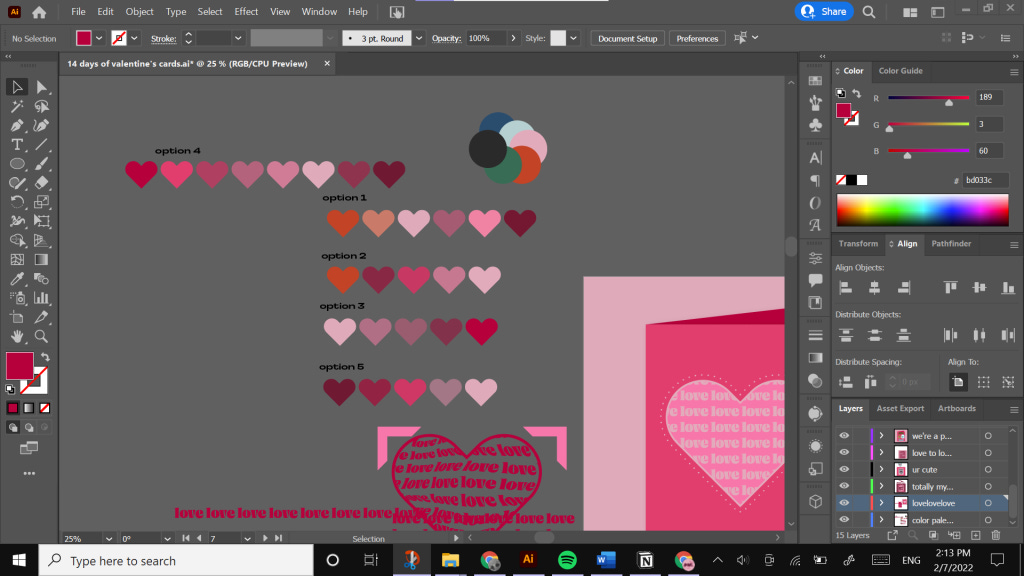Click the hex color input field
The width and height of the screenshot is (1024, 576).
point(986,180)
